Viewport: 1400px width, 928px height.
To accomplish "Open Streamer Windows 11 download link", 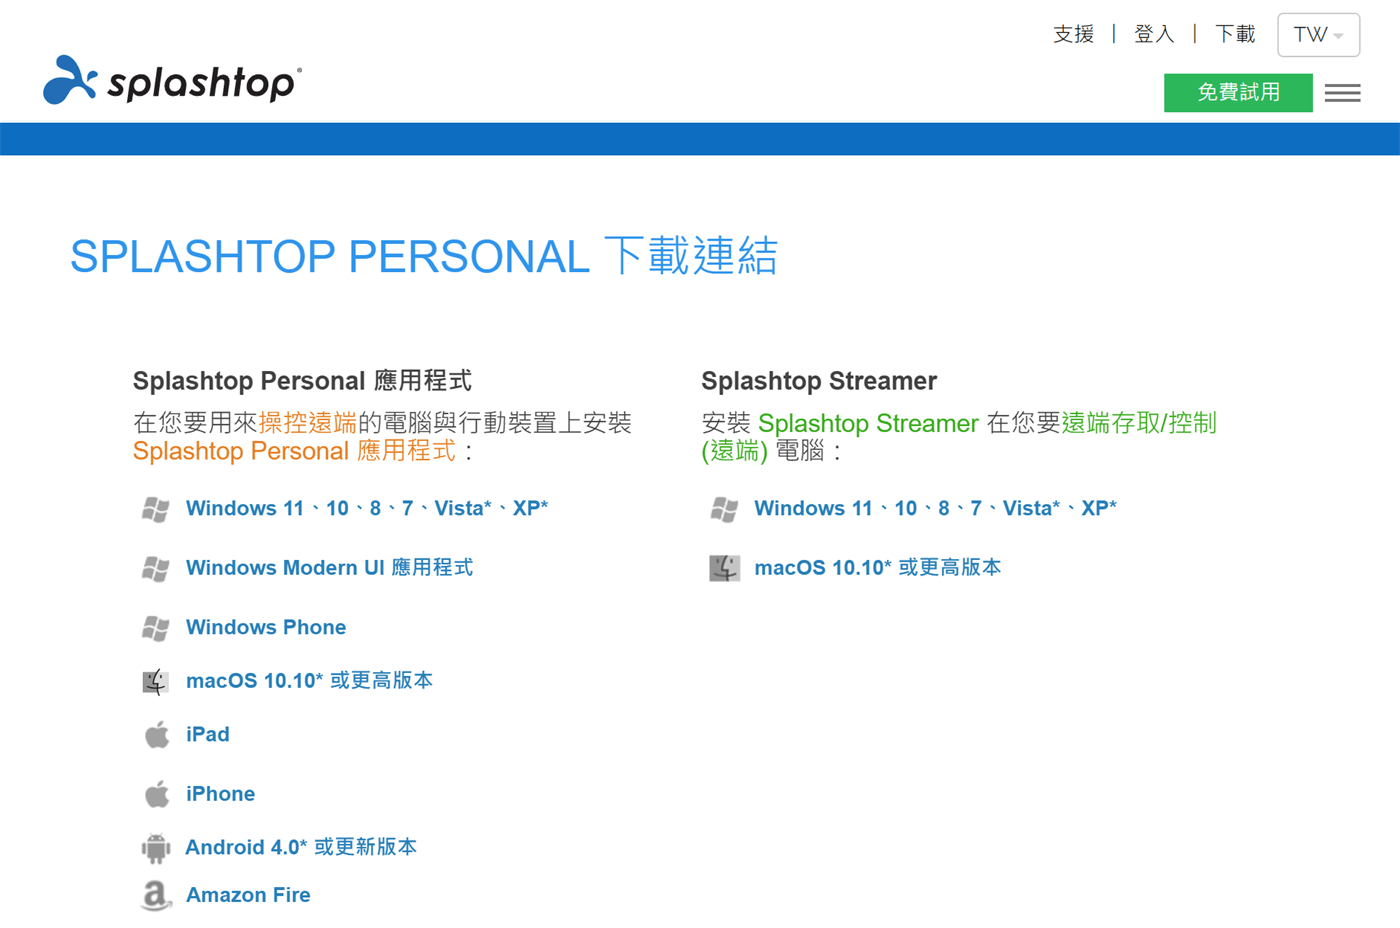I will 934,509.
